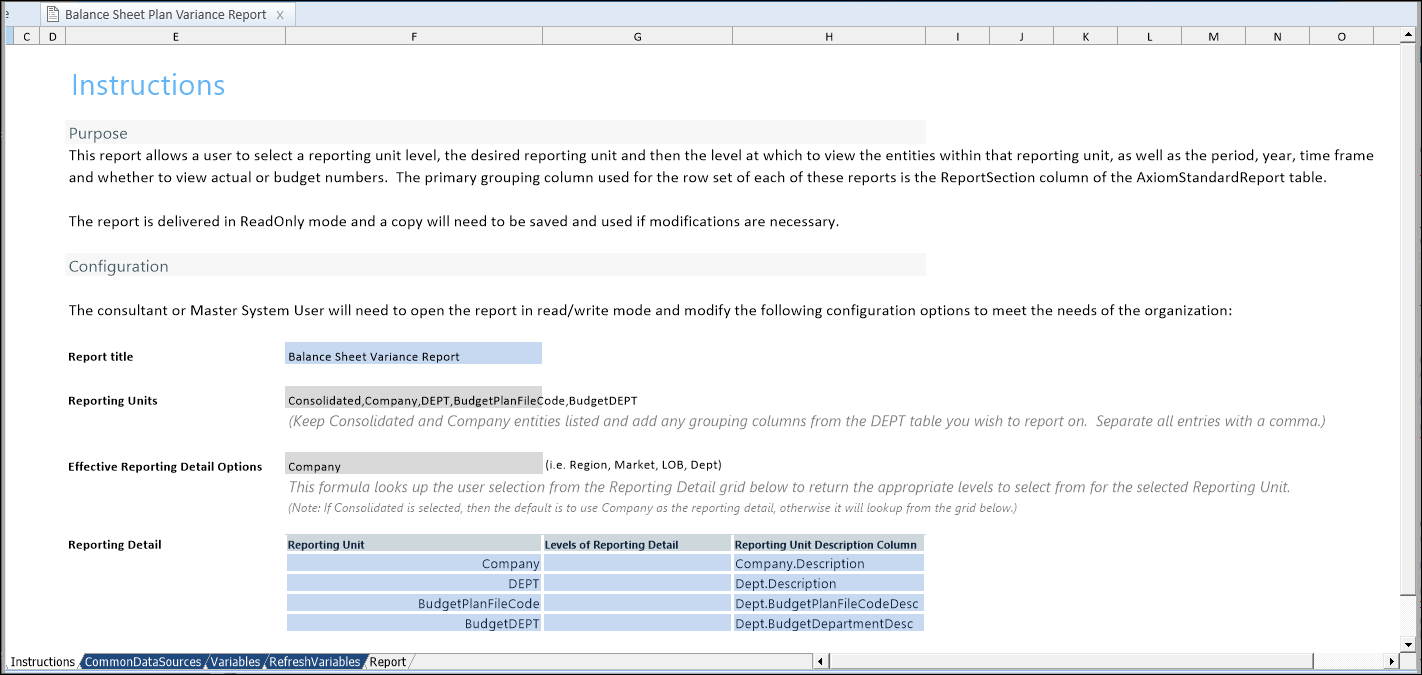The width and height of the screenshot is (1422, 675).
Task: Select the 'Company' Reporting Unit table cell
Action: coord(414,564)
